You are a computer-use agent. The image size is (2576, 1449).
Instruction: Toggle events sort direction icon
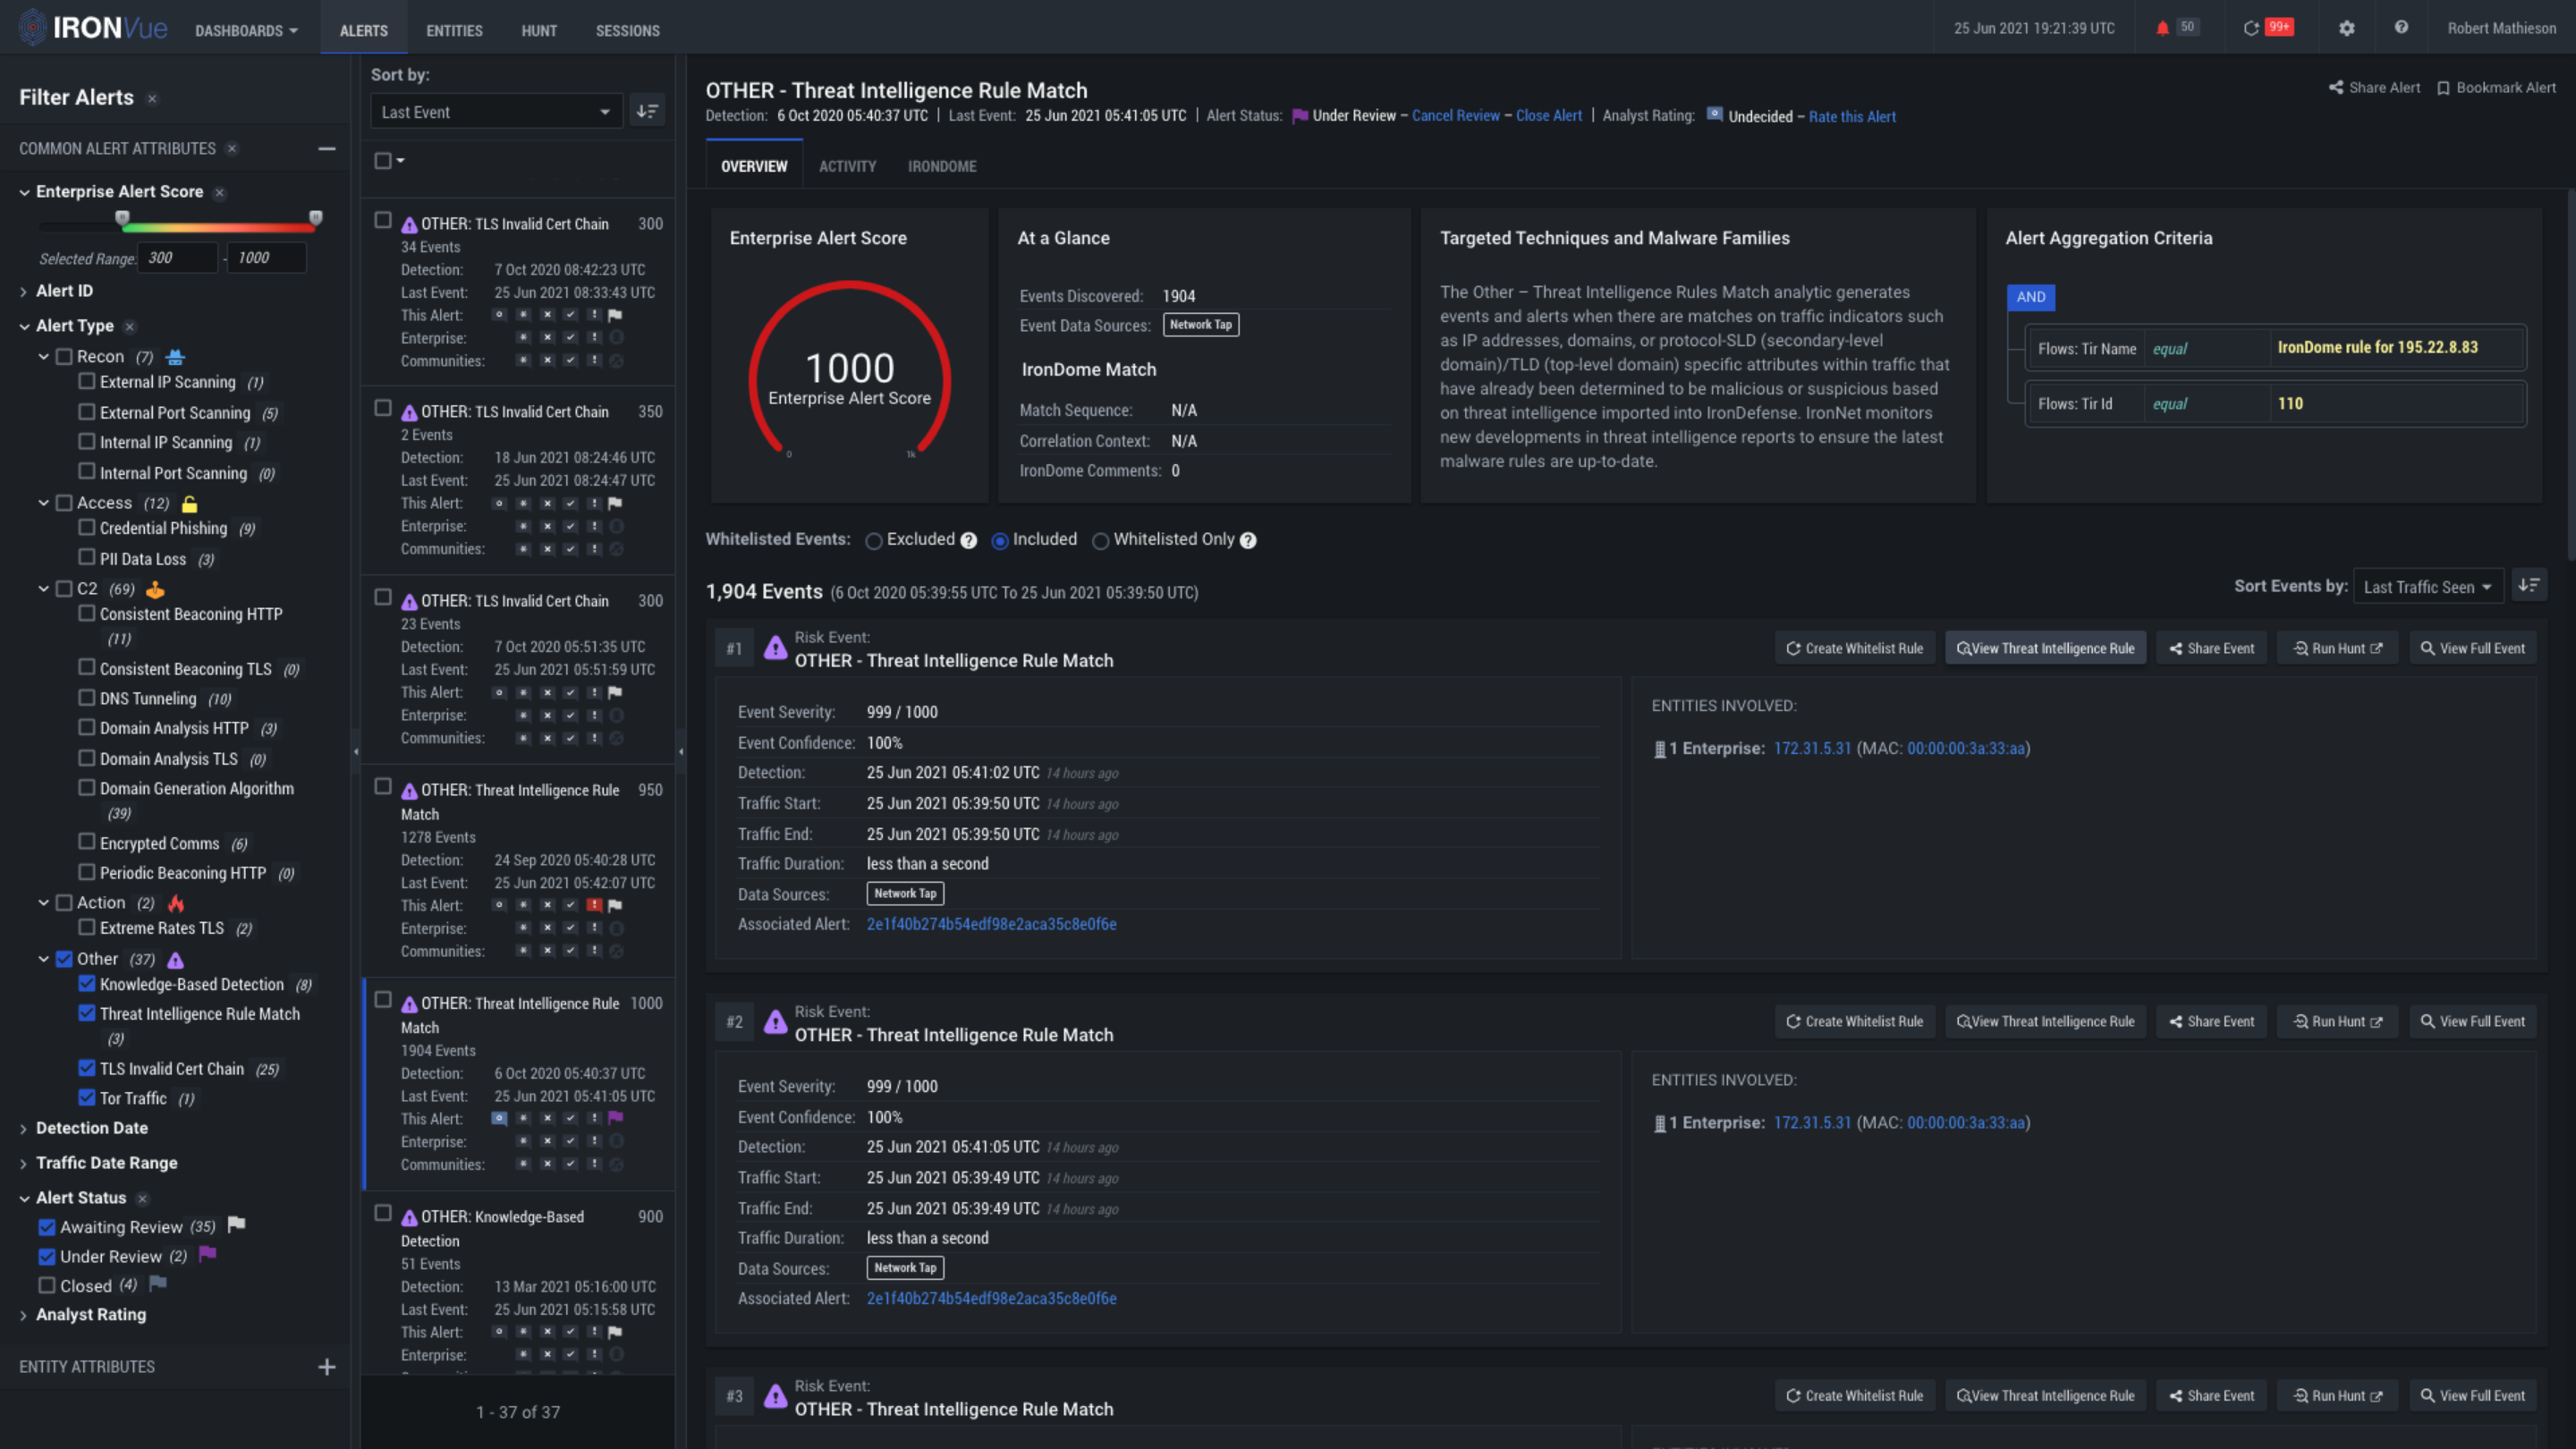[x=2529, y=586]
